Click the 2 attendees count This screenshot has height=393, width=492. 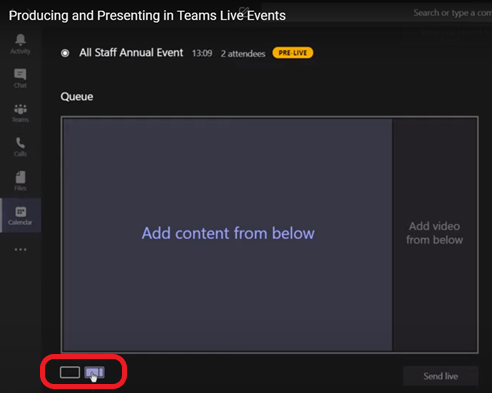pos(243,54)
